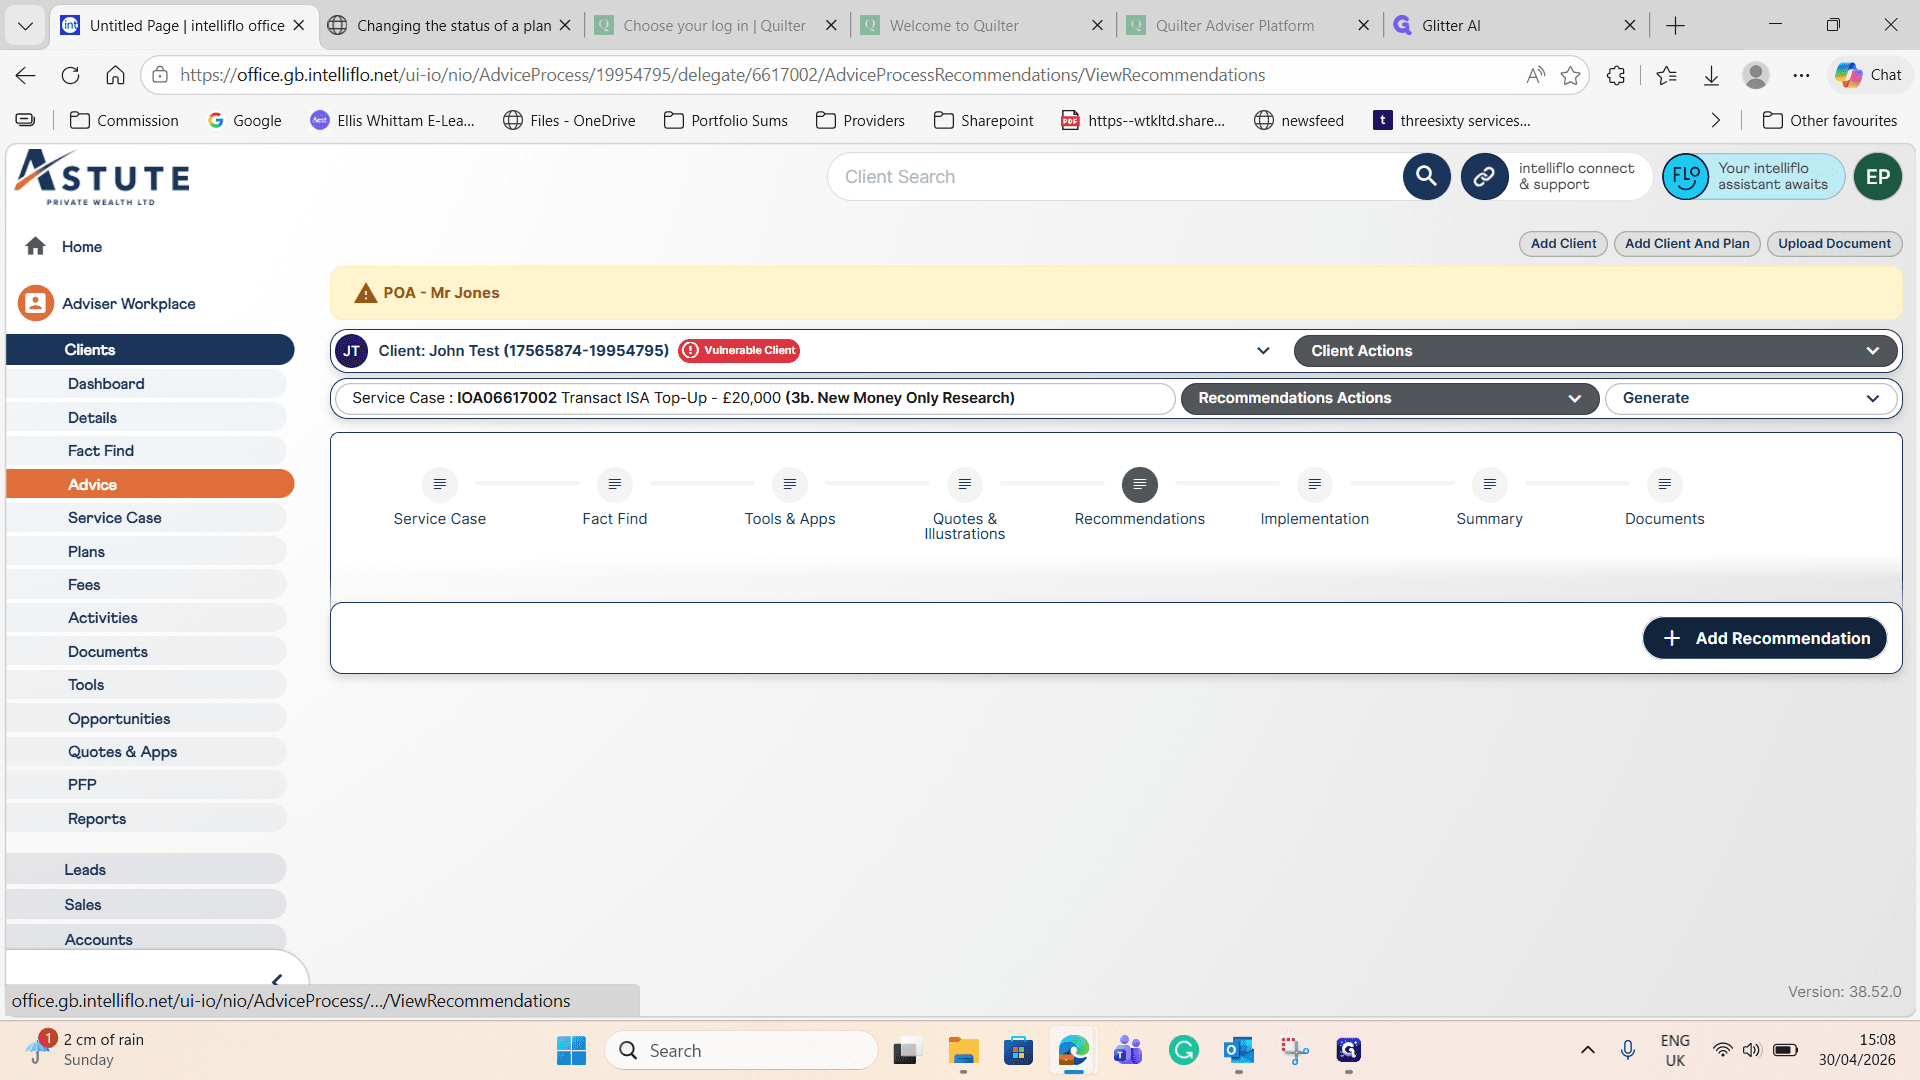Add this page to browser favourites (star icon)
The height and width of the screenshot is (1080, 1920).
(1571, 75)
